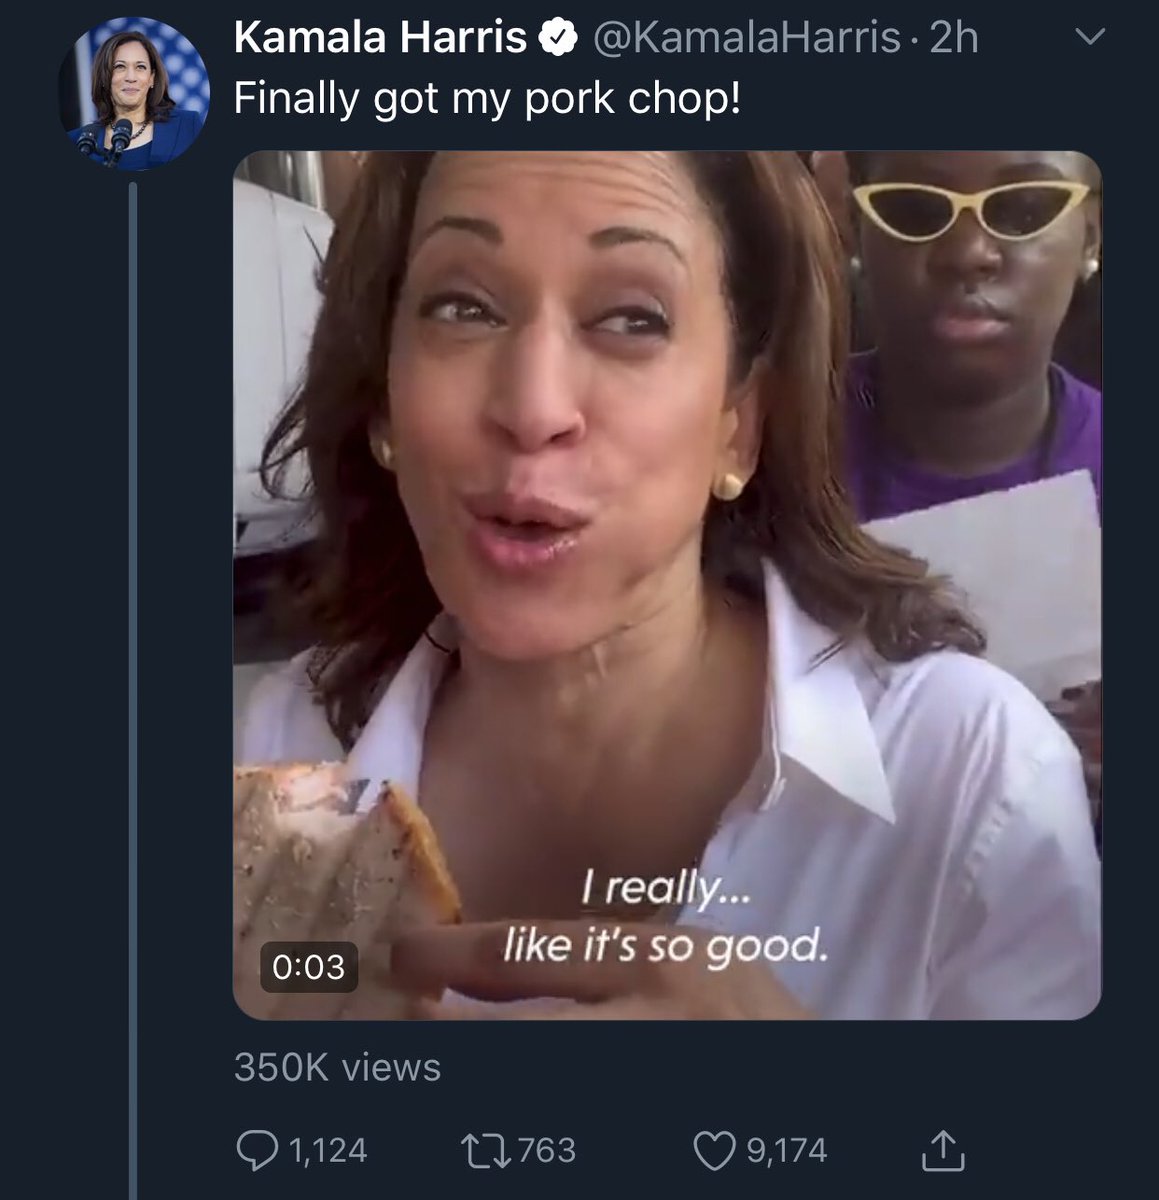Click the 350K views label
The width and height of the screenshot is (1159, 1200).
click(x=337, y=1067)
